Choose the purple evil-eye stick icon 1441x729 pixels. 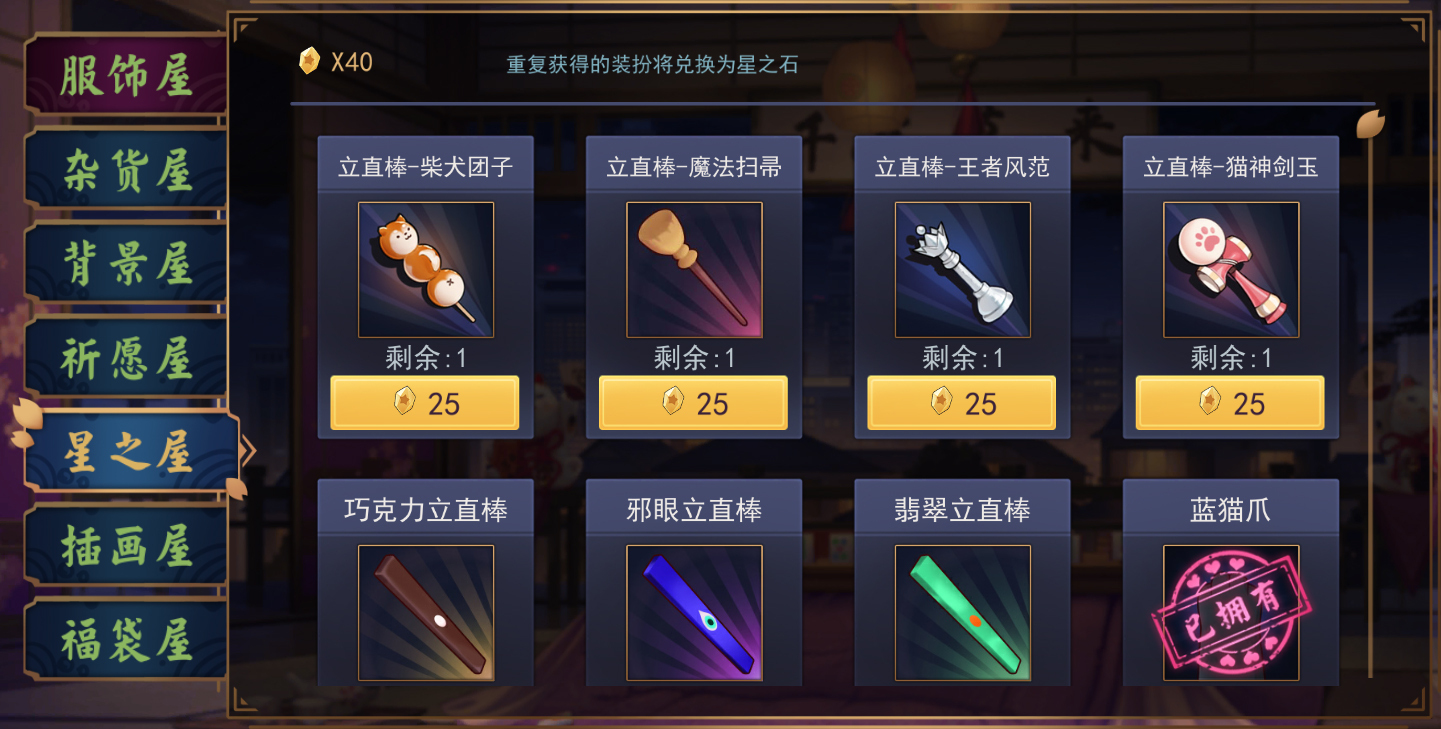click(694, 613)
